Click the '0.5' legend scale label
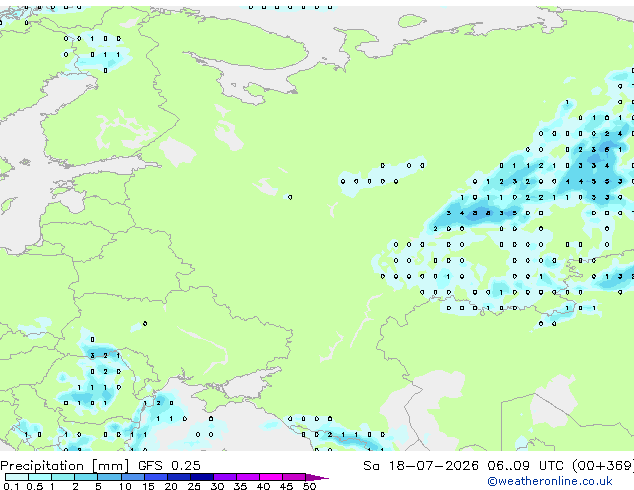Screen dimensions: 634x490 pos(35,486)
